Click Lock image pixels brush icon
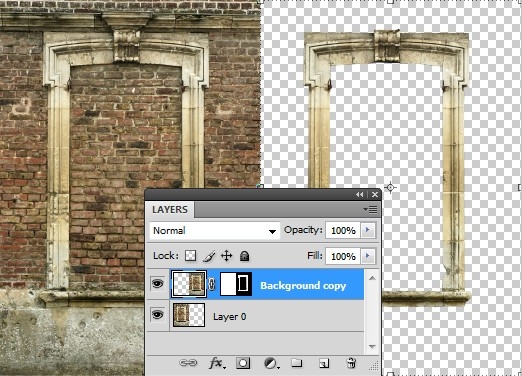 (209, 256)
